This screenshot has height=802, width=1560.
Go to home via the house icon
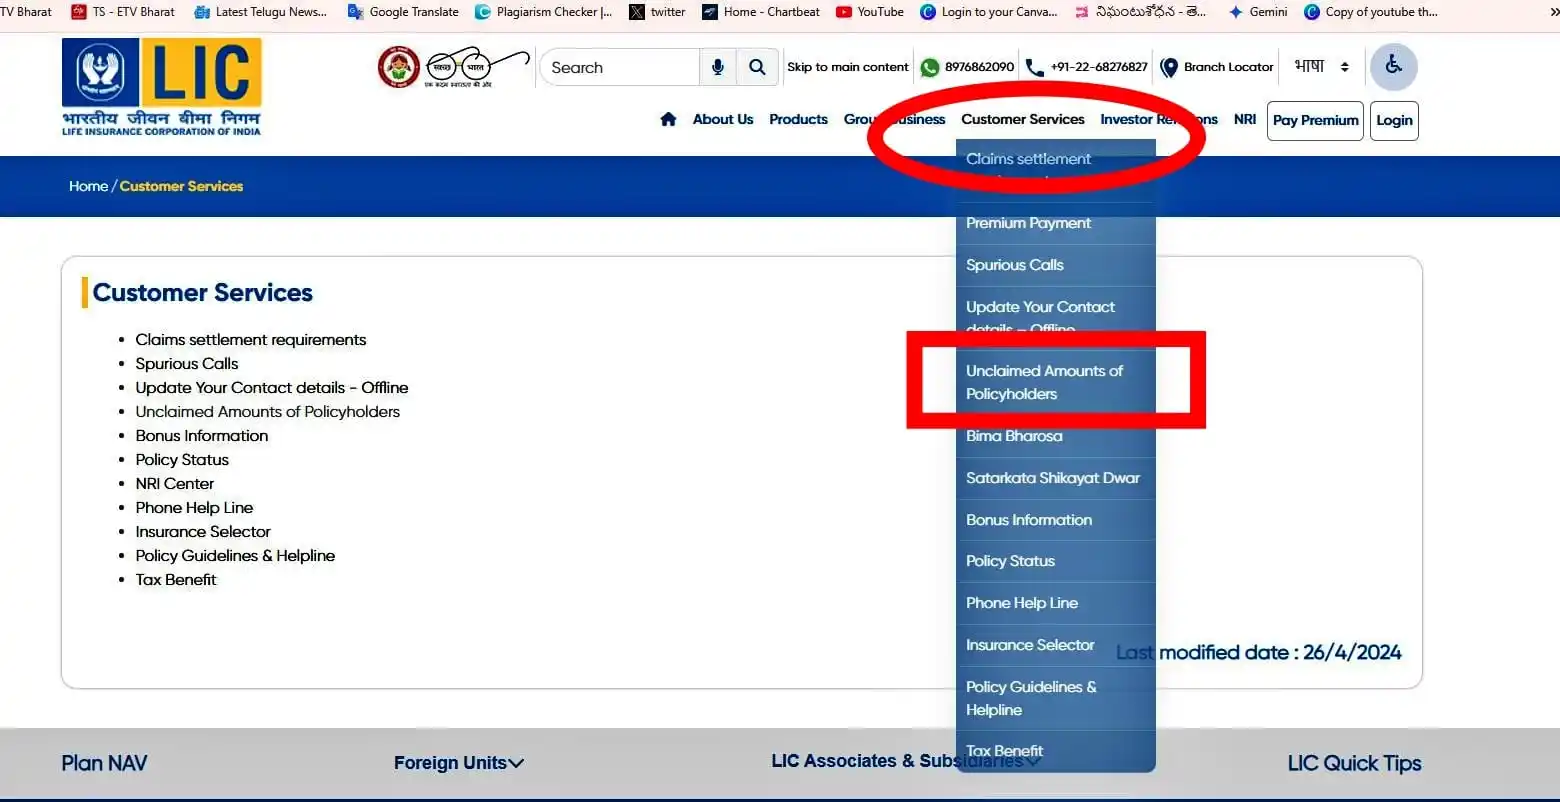pos(668,119)
